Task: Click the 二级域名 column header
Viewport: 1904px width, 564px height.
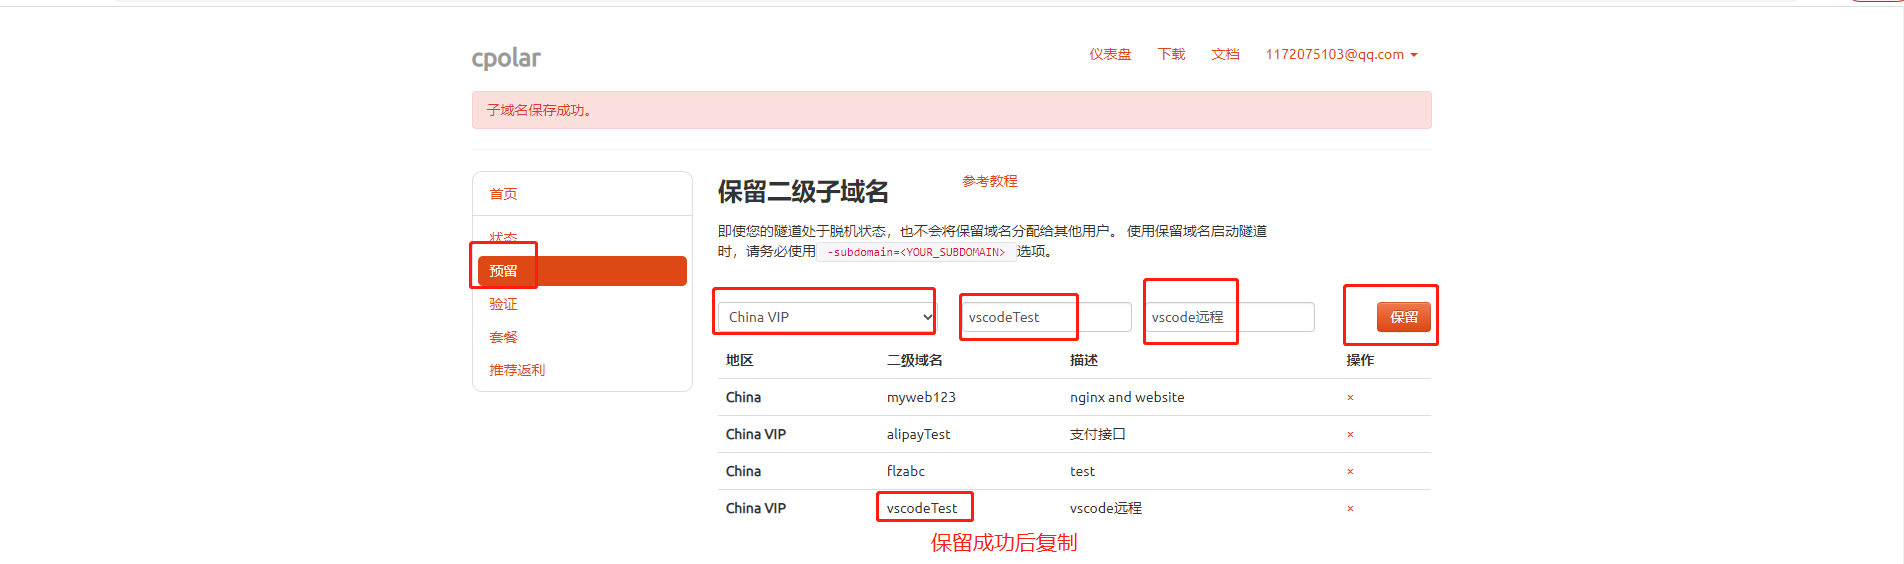Action: 915,360
